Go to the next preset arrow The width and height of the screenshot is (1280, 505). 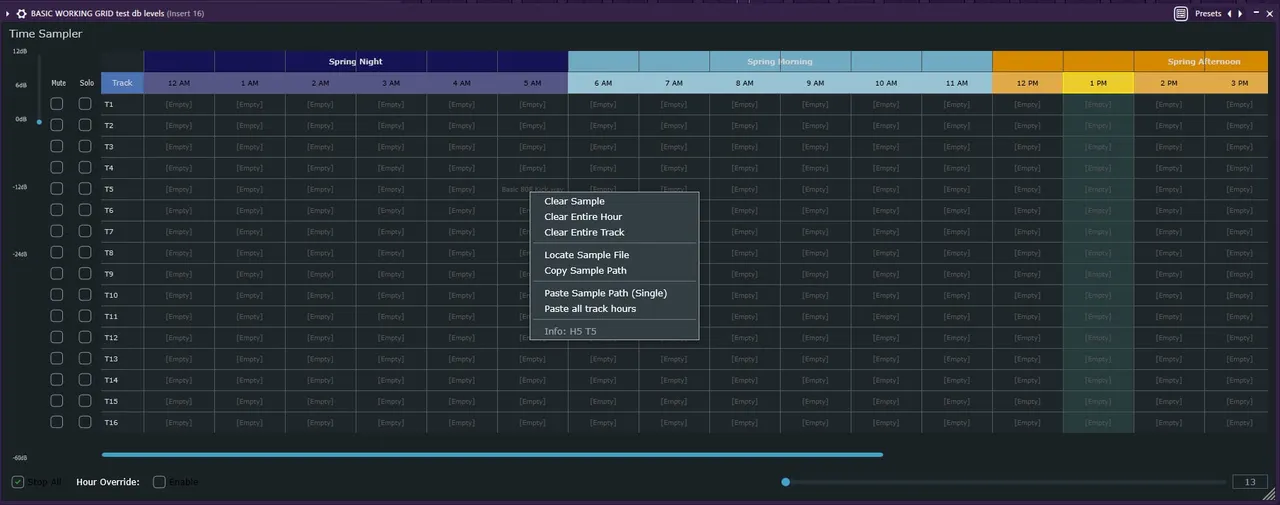(1241, 14)
